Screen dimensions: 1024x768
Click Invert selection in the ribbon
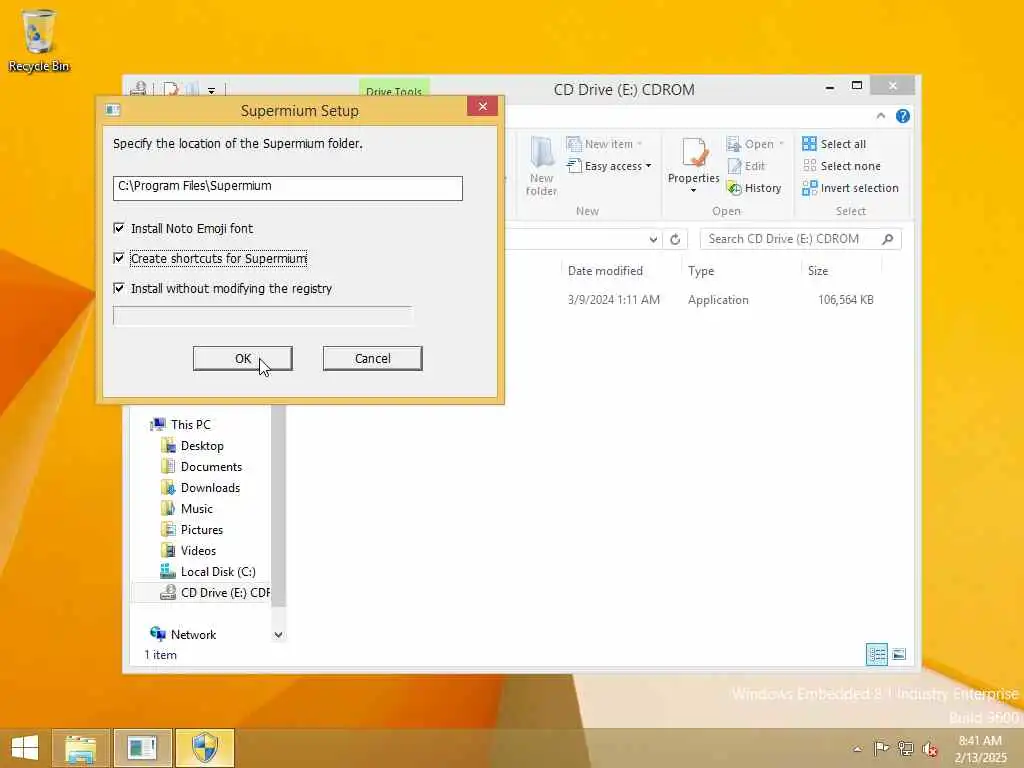pyautogui.click(x=850, y=188)
